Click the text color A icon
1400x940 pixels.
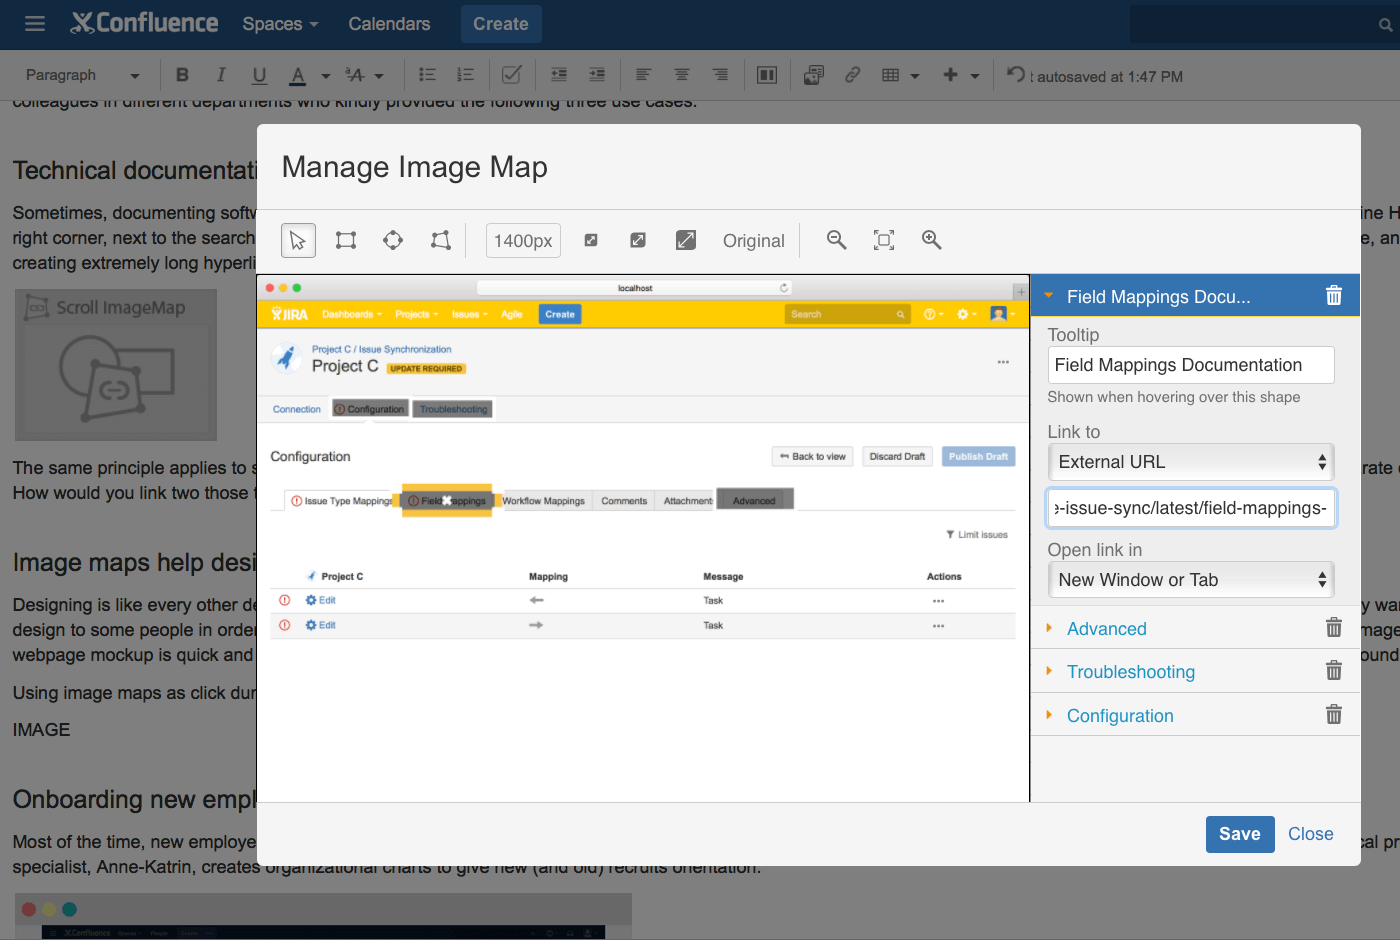click(x=298, y=75)
